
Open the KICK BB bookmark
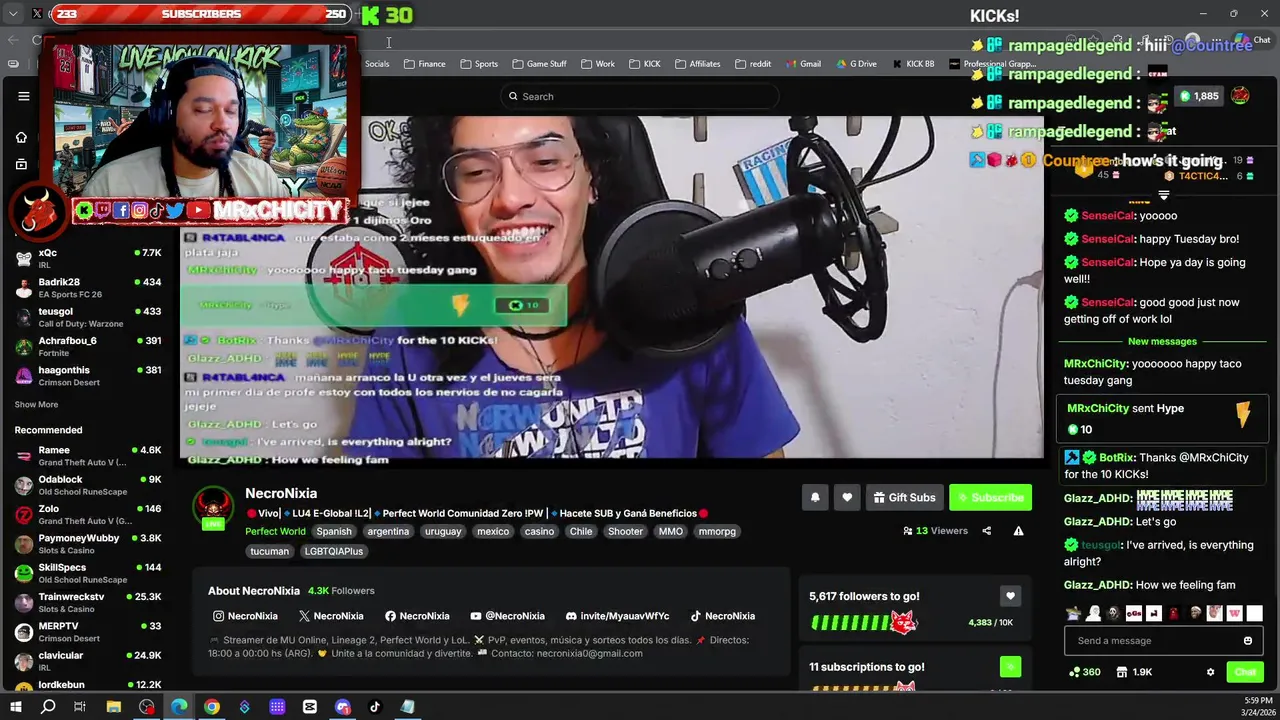click(x=912, y=64)
